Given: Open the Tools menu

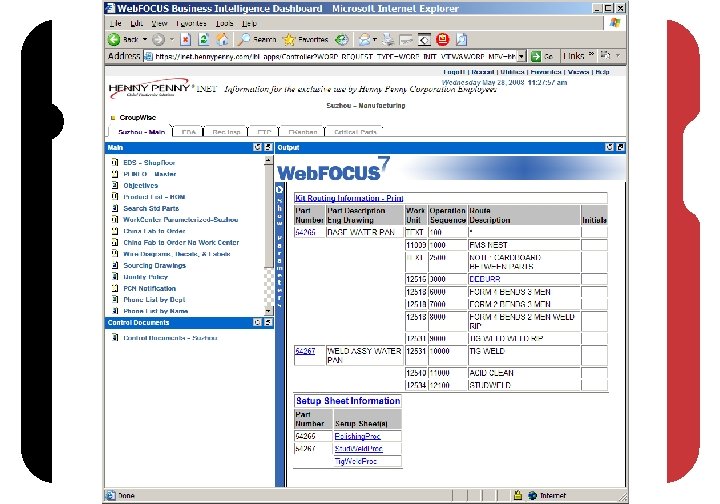Looking at the screenshot, I should point(225,23).
